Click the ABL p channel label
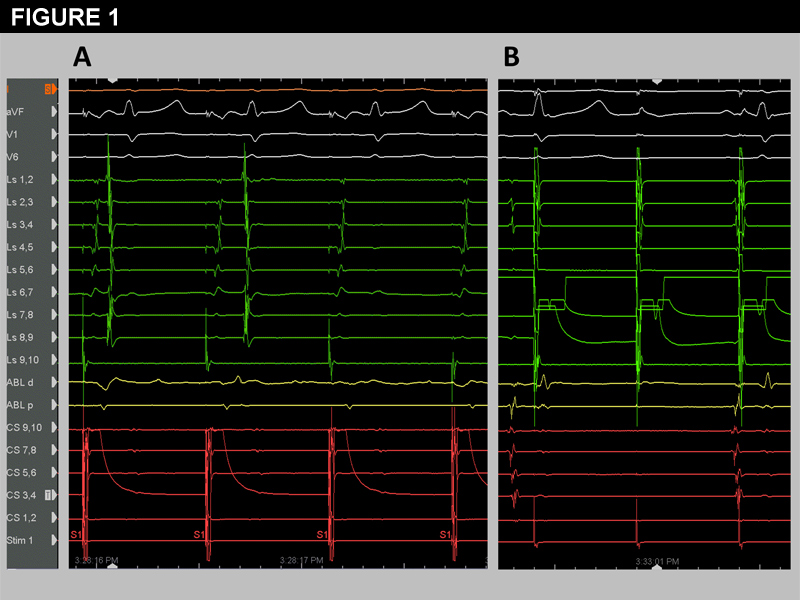800x600 pixels. pyautogui.click(x=20, y=405)
